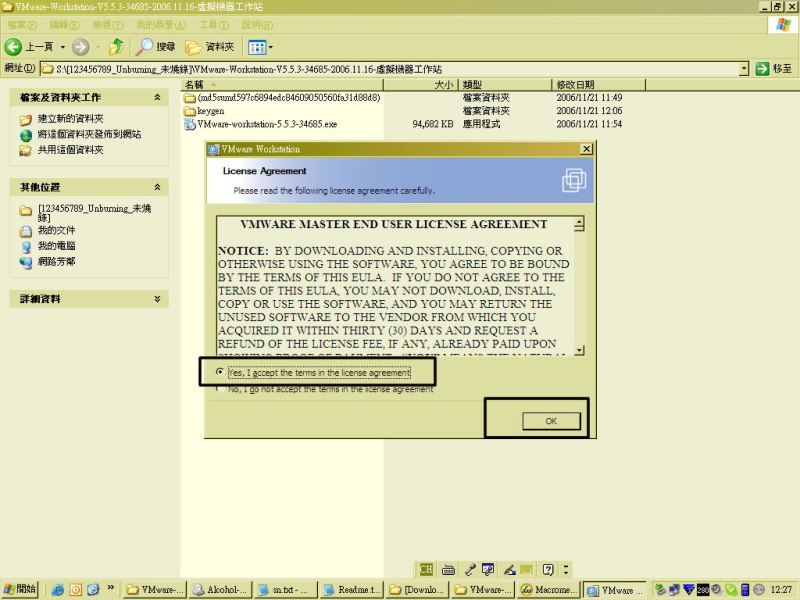The height and width of the screenshot is (600, 800).
Task: Expand the 詳細資料 panel
Action: 158,298
